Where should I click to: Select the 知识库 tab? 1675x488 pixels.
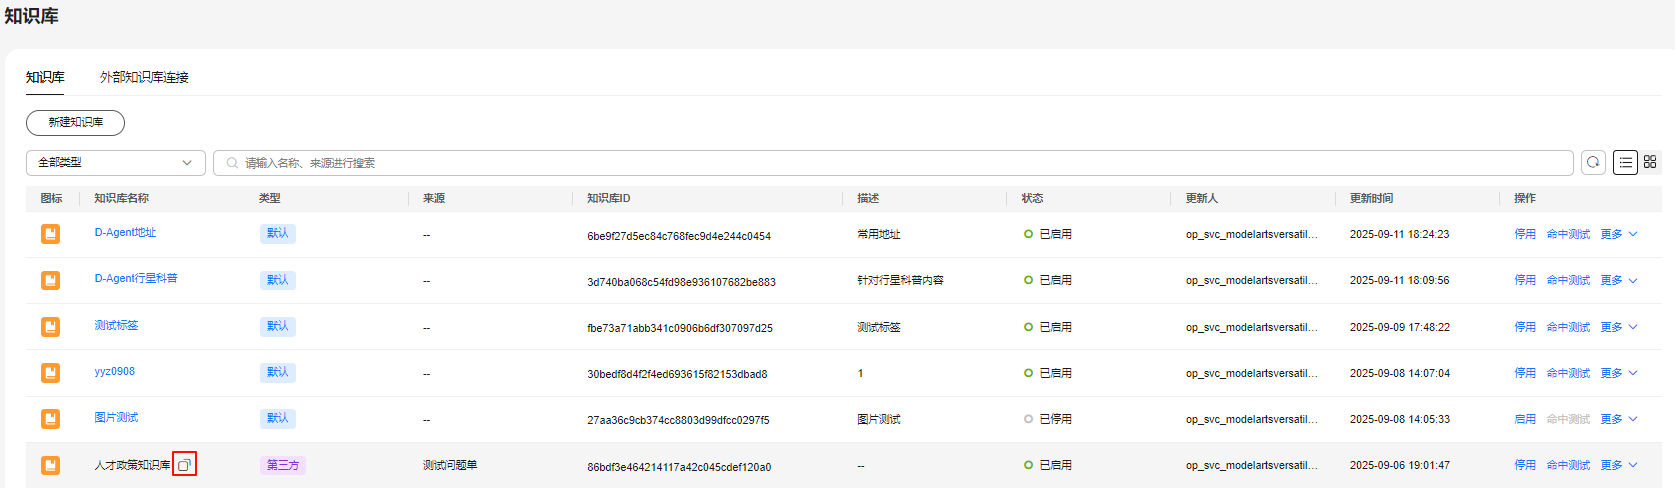[x=45, y=77]
